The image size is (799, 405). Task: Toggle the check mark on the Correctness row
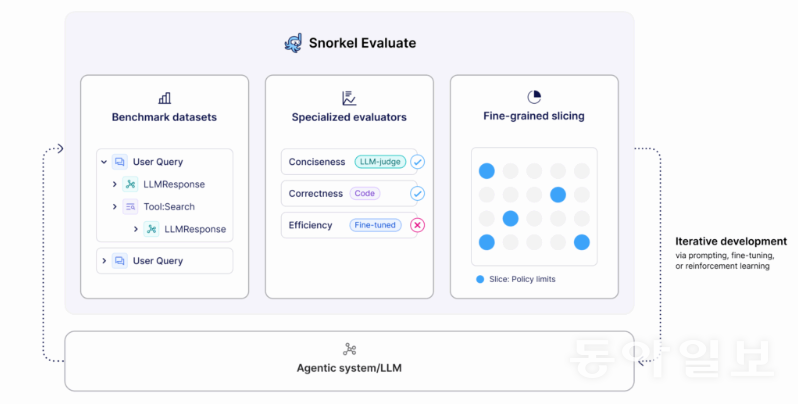417,194
